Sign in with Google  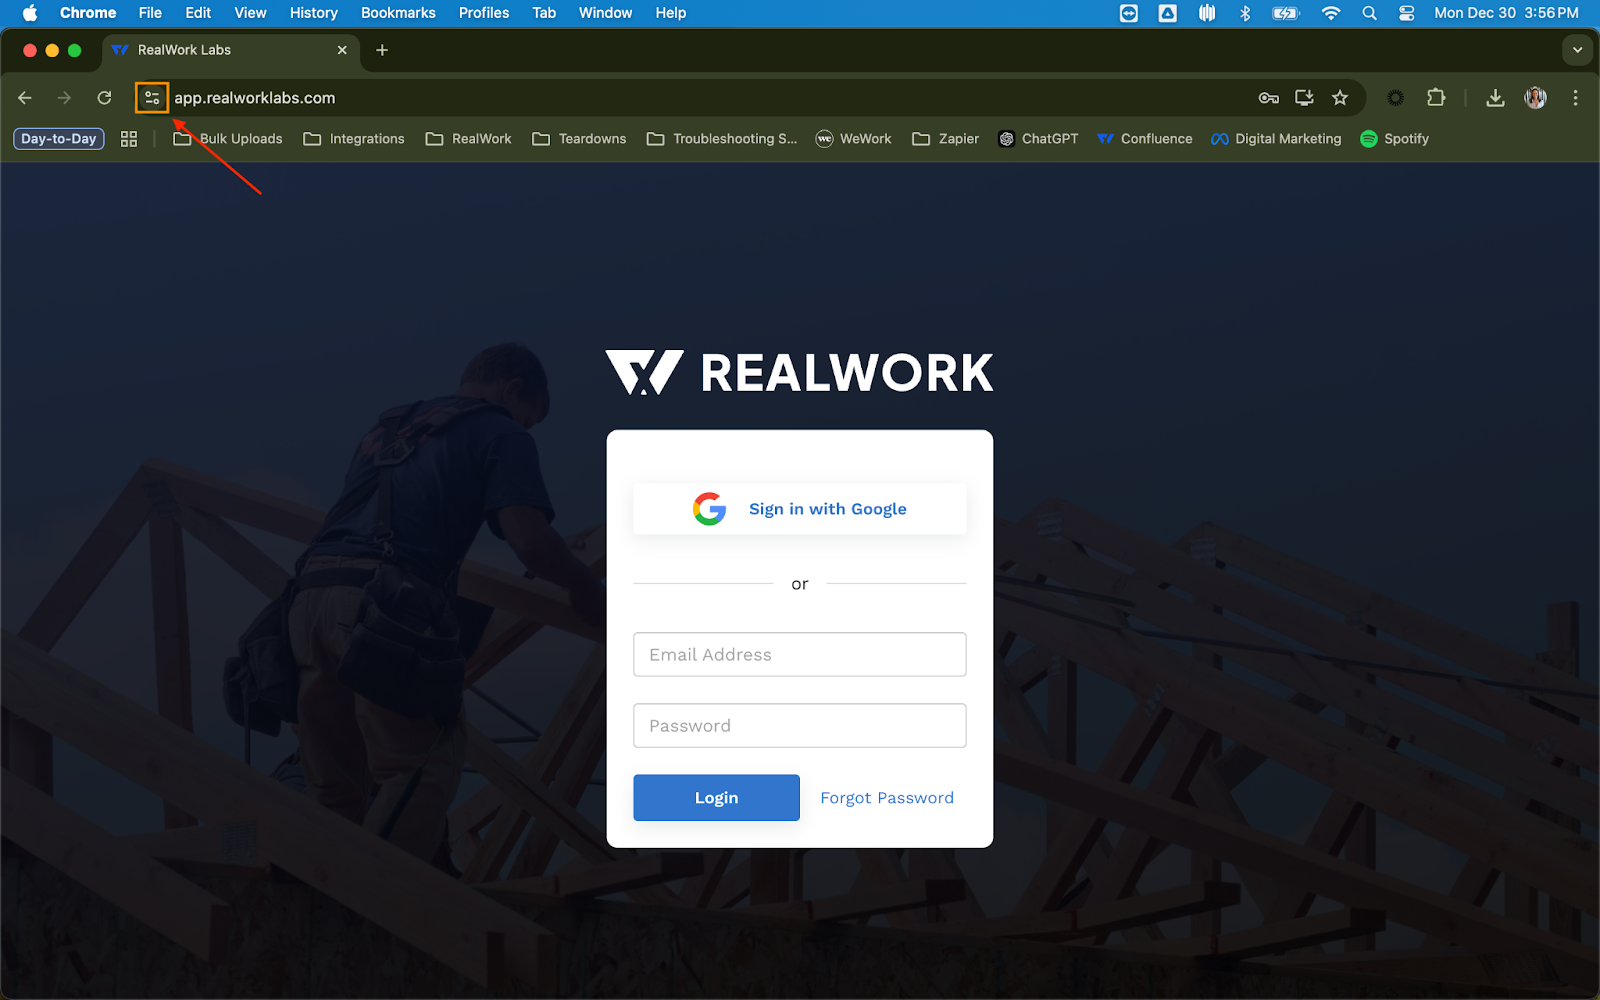tap(800, 509)
